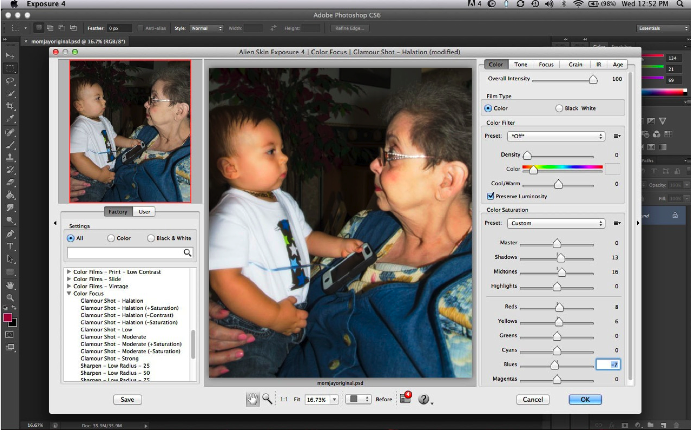Click the volume icon in menu bar
This screenshot has width=691, height=430.
coord(549,4)
